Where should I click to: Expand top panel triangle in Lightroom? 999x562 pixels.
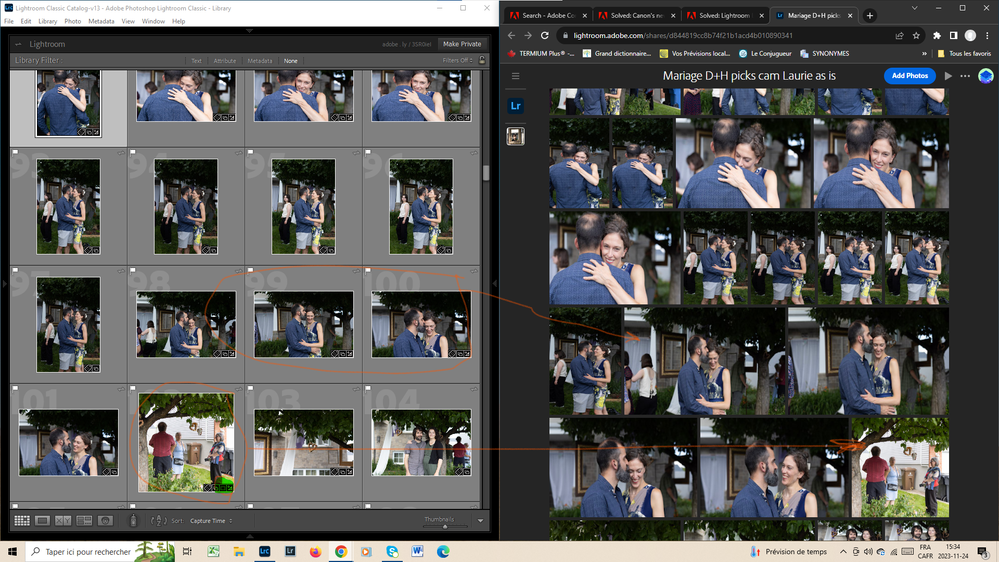(249, 31)
